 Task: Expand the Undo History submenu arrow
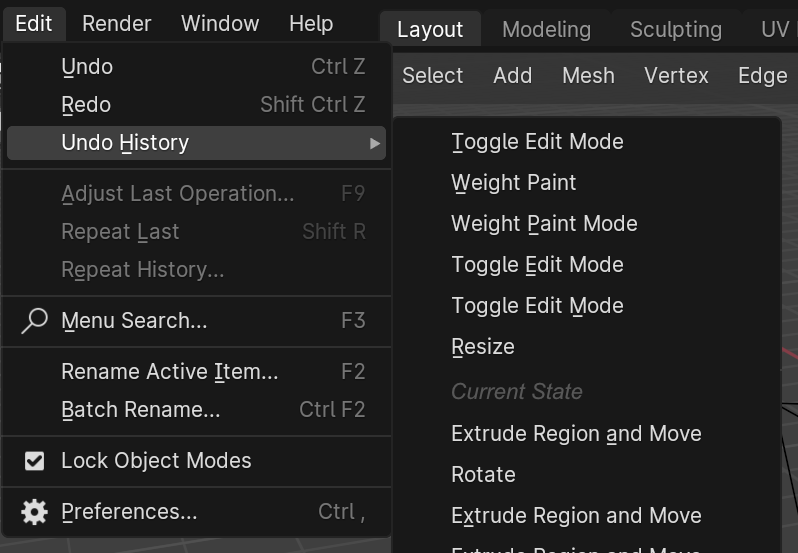point(375,143)
